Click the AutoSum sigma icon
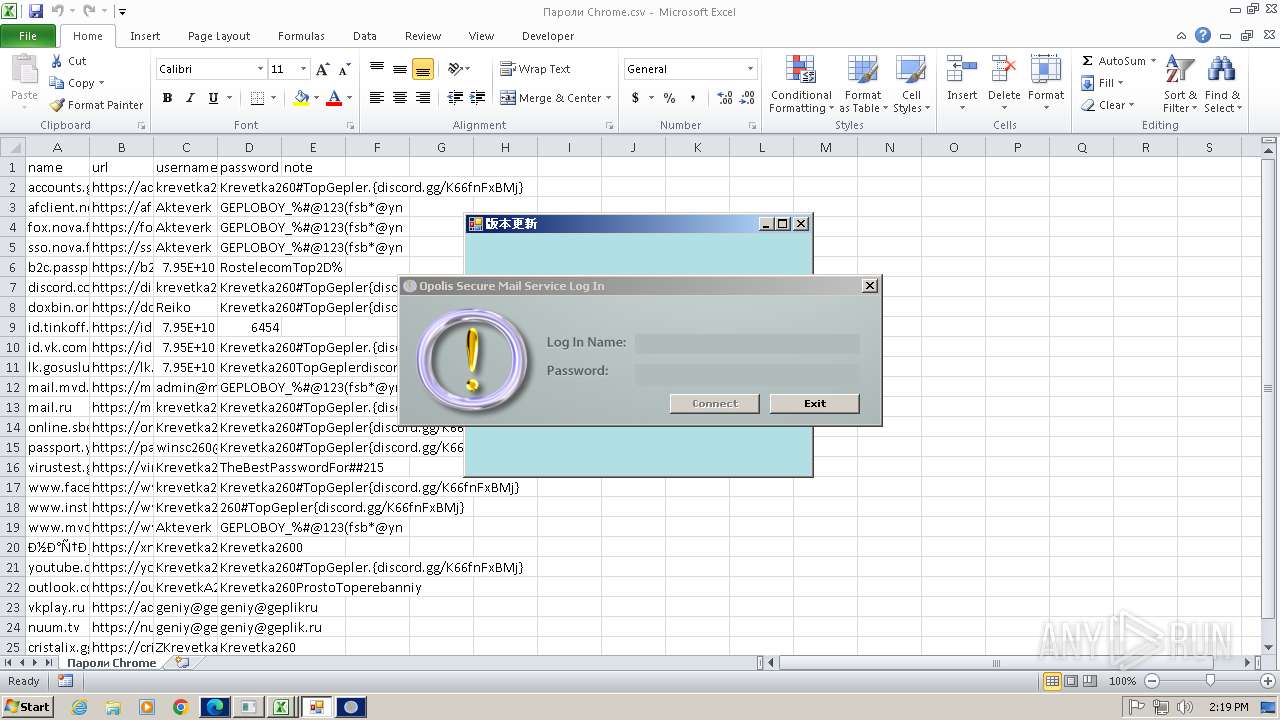This screenshot has height=720, width=1280. [x=1088, y=61]
